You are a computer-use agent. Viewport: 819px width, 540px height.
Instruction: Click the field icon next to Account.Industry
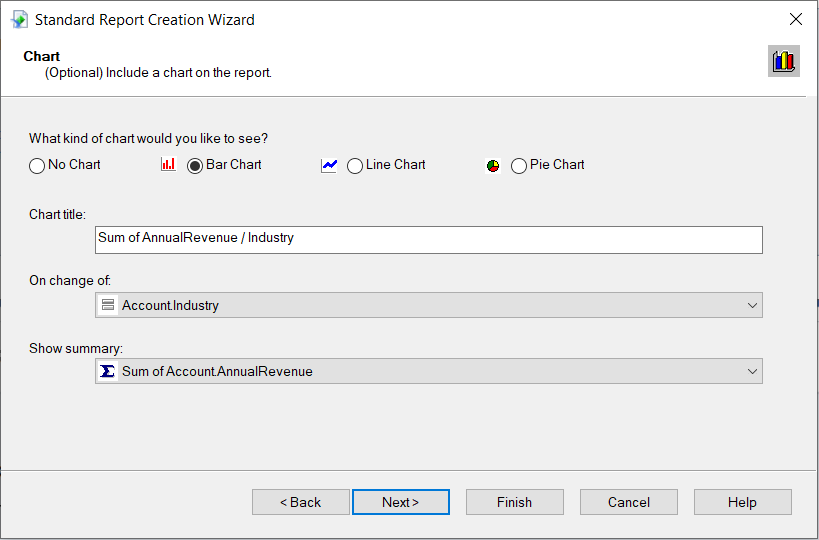[x=108, y=305]
